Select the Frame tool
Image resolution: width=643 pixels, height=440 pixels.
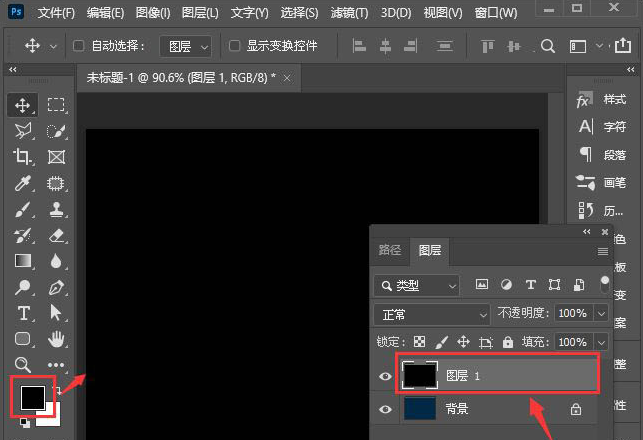click(56, 157)
